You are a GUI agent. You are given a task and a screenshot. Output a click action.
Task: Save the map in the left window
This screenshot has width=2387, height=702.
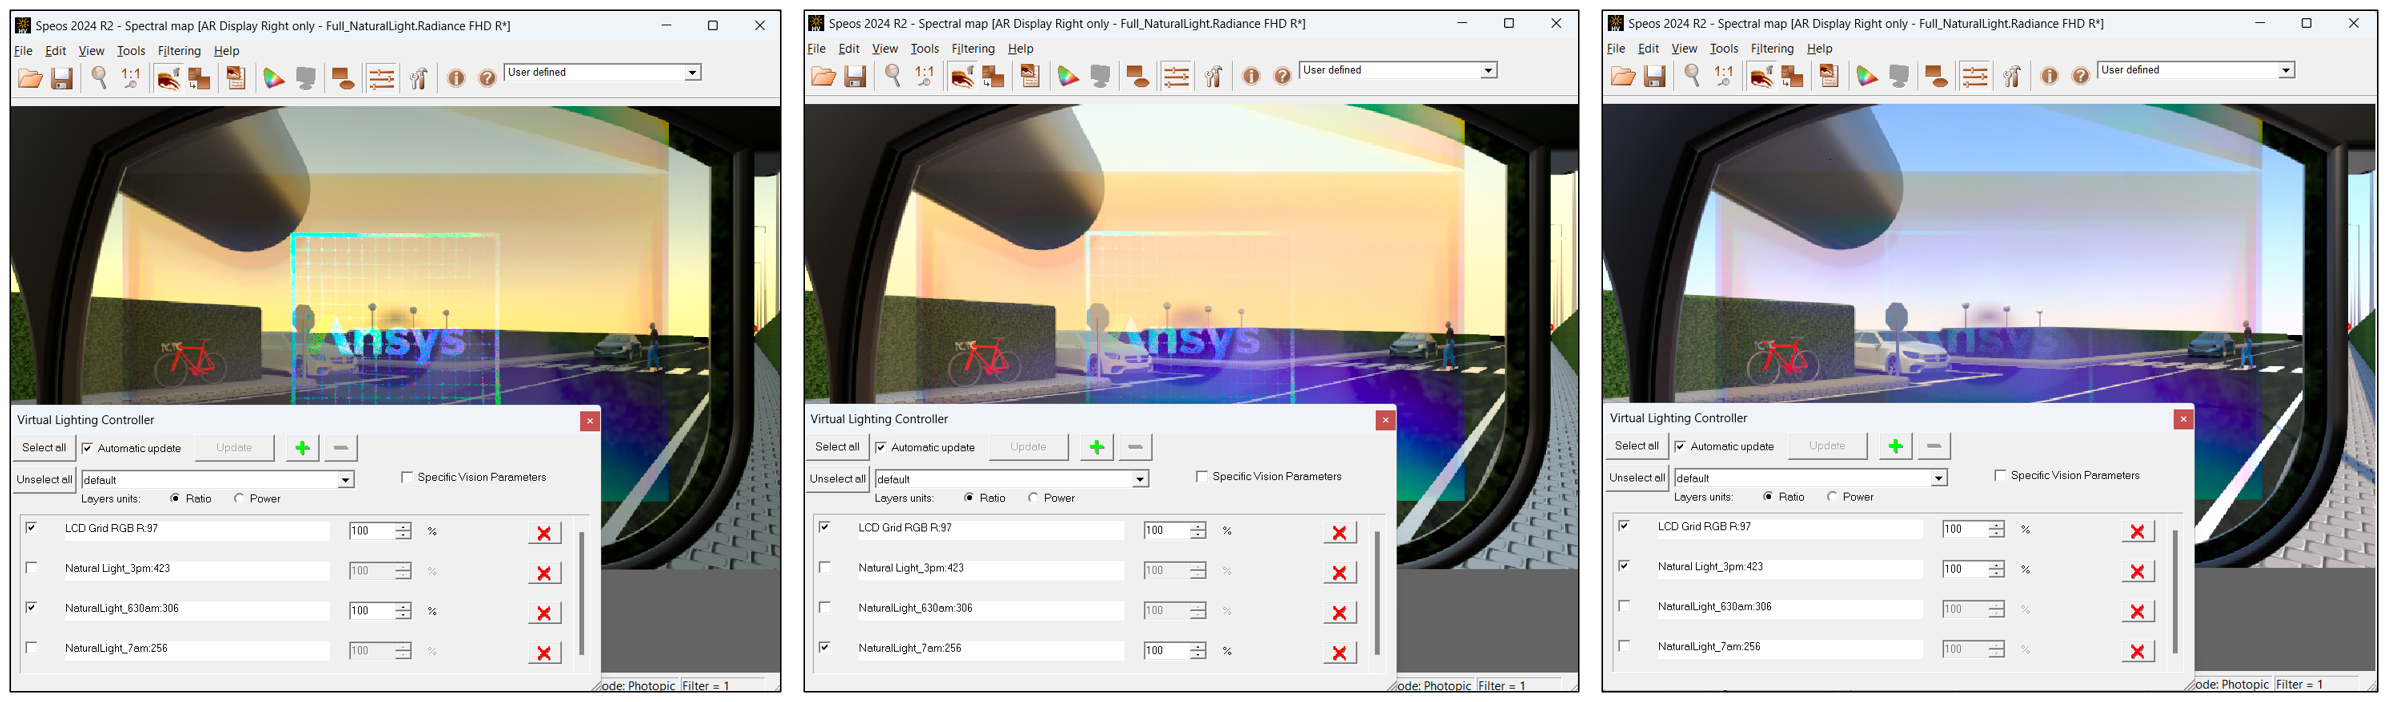coord(62,79)
